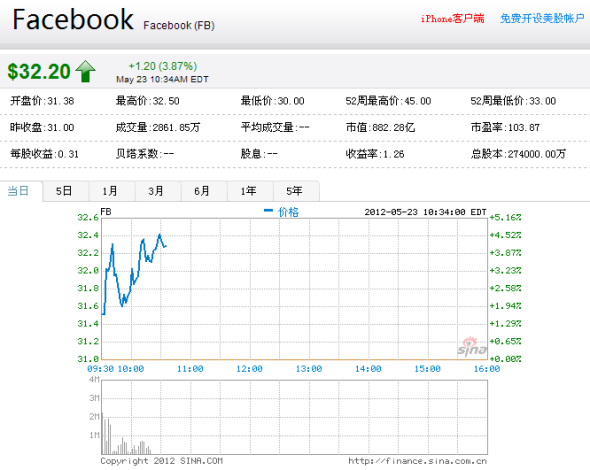Open the 免费开设美股帐户 link
The height and width of the screenshot is (470, 590).
point(542,18)
